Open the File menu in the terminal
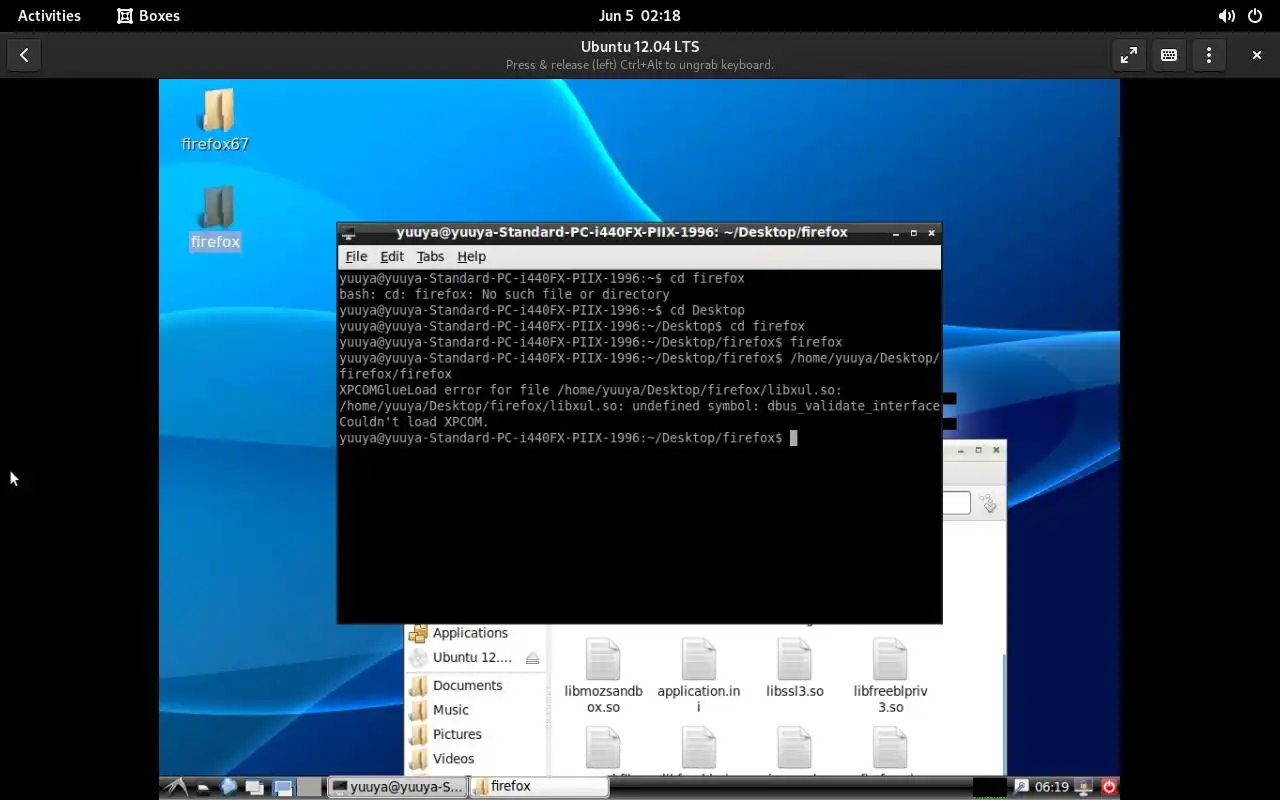1280x800 pixels. [x=356, y=256]
